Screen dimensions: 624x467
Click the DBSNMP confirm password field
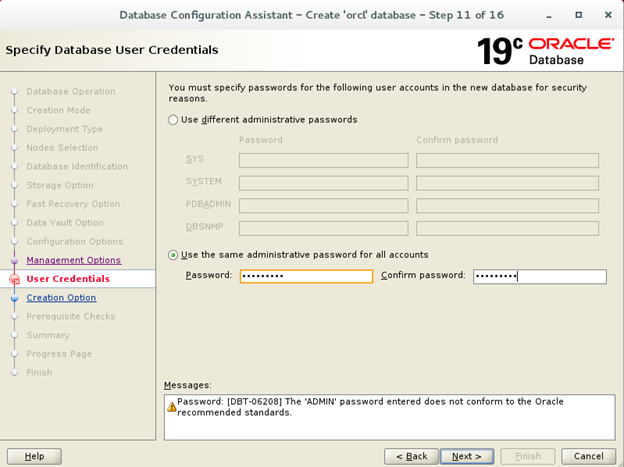tap(507, 229)
